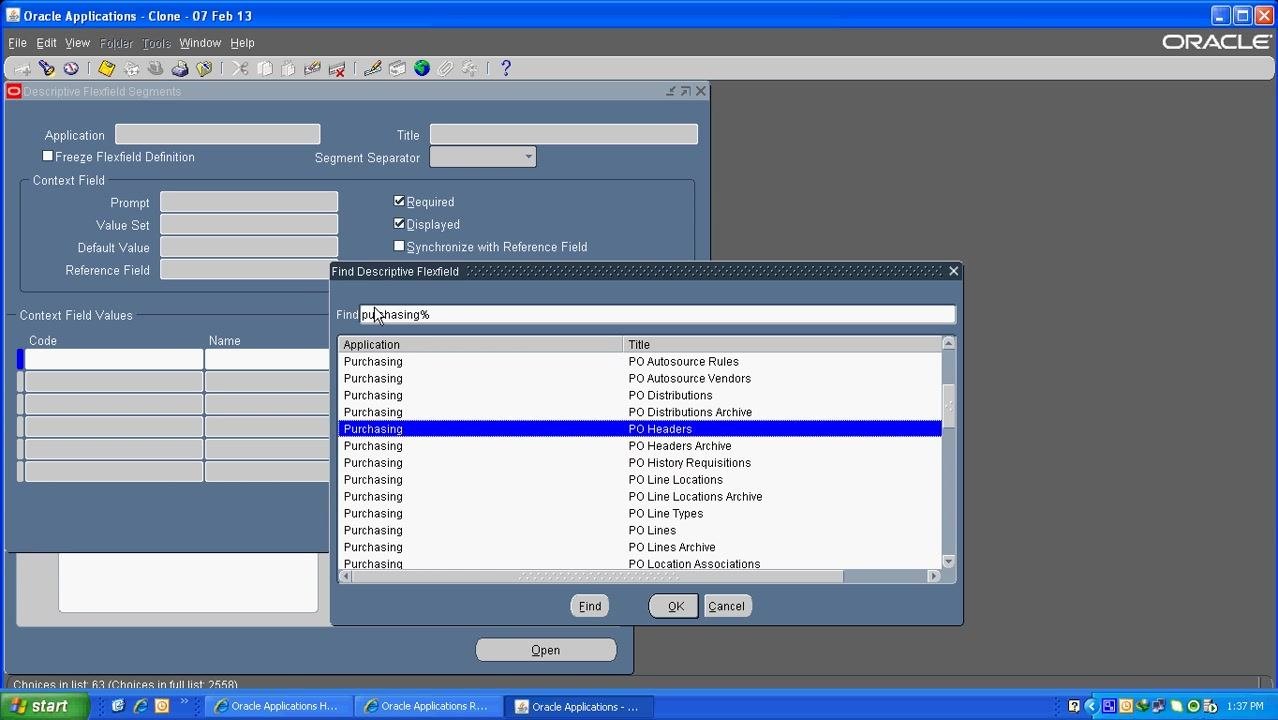
Task: Click the Print toolbar icon
Action: coord(180,69)
